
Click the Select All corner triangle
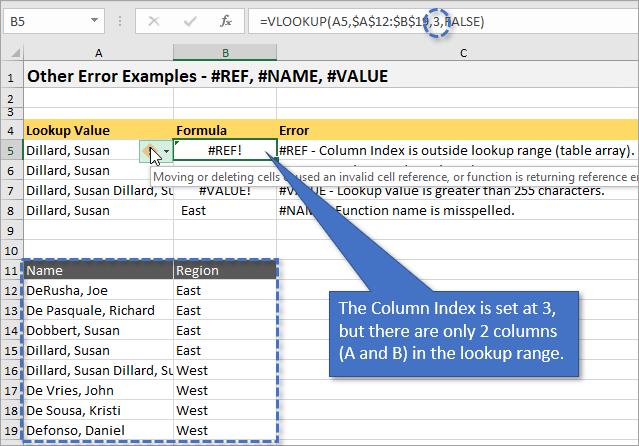[10, 52]
